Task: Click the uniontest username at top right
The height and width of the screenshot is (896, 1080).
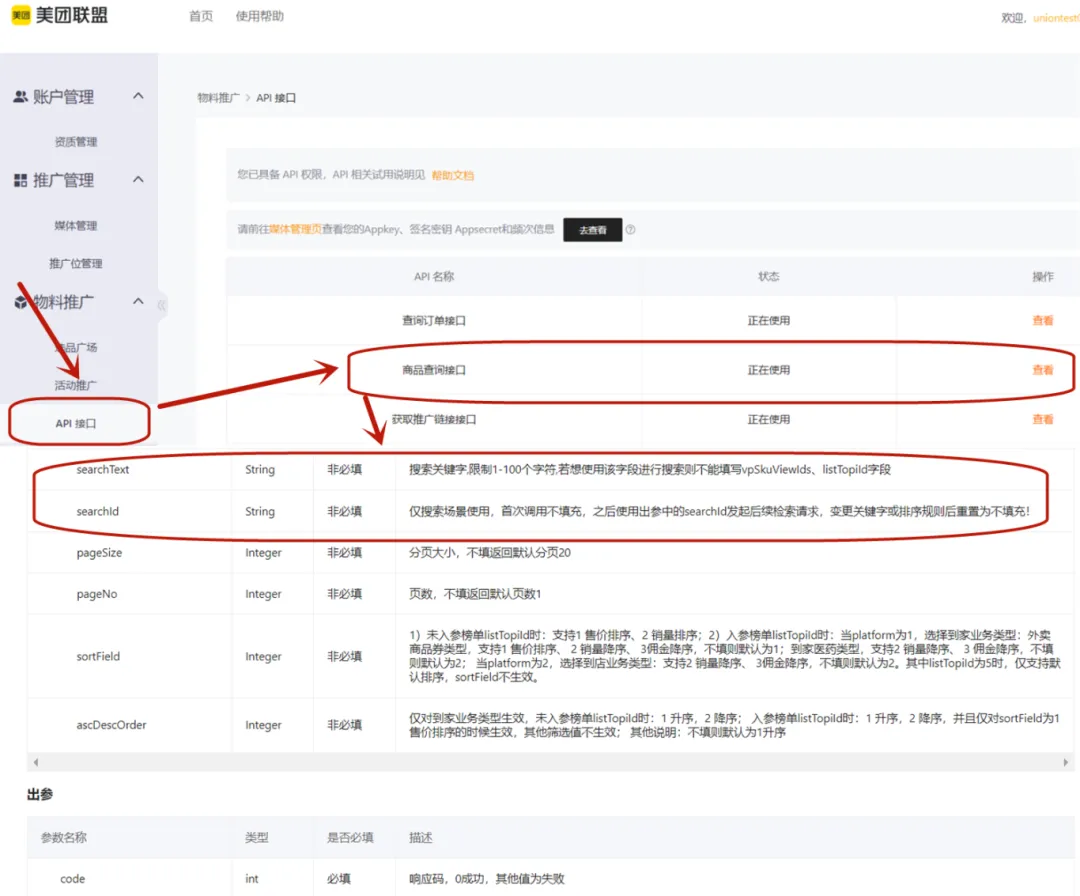Action: (x=1056, y=19)
